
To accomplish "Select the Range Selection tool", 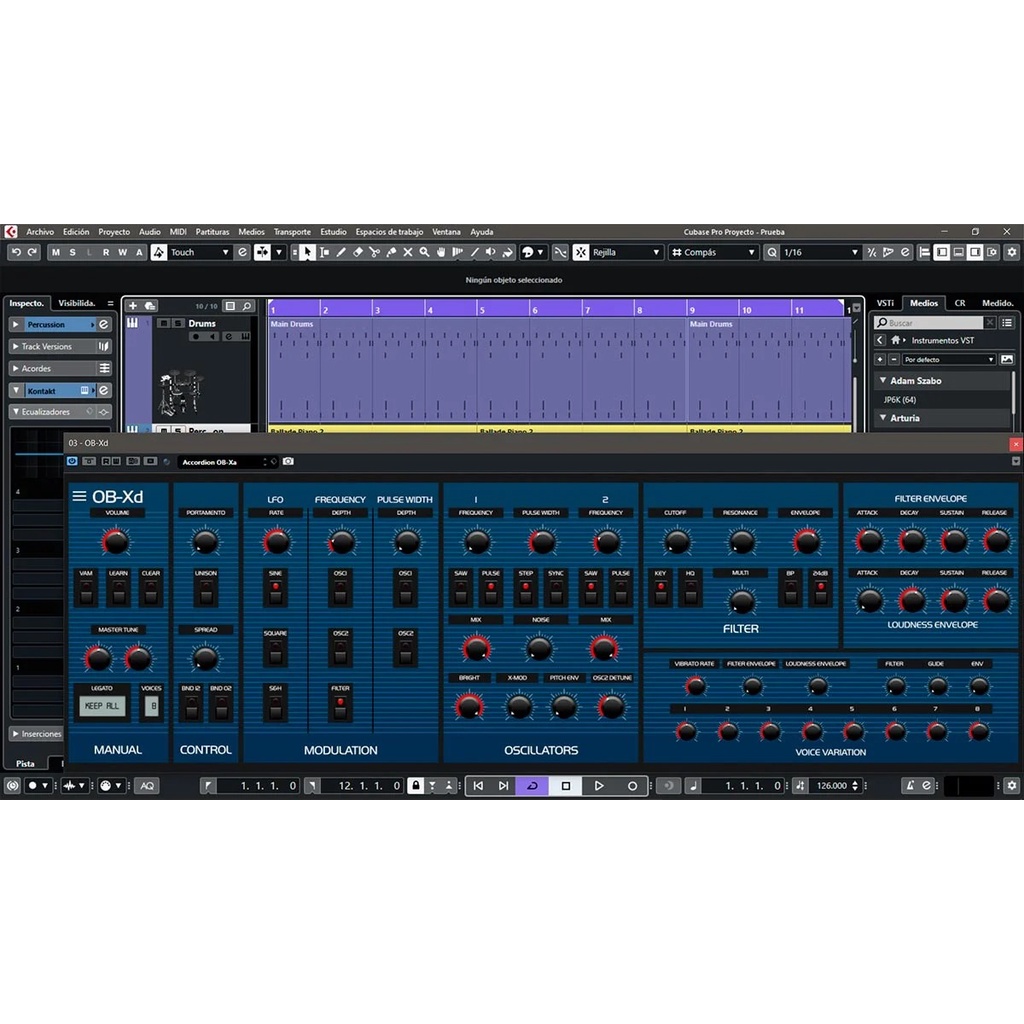I will (x=325, y=252).
